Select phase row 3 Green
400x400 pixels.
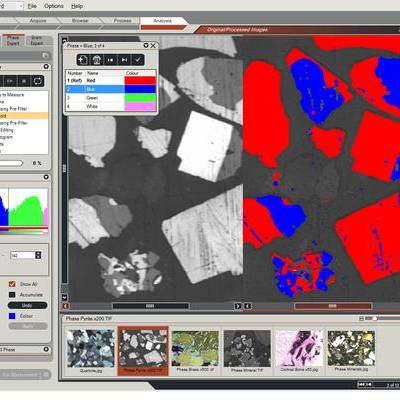(x=111, y=98)
